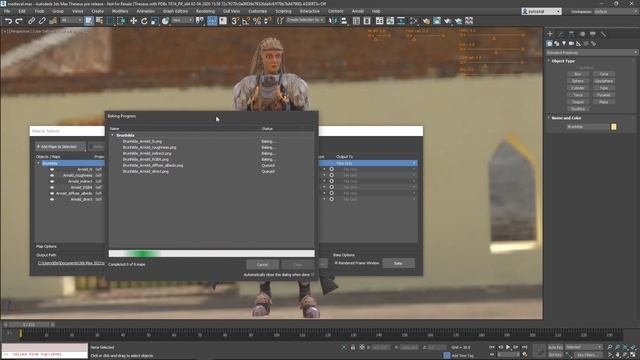Image resolution: width=640 pixels, height=360 pixels.
Task: Open the Standard Primitives dropdown
Action: [x=591, y=52]
